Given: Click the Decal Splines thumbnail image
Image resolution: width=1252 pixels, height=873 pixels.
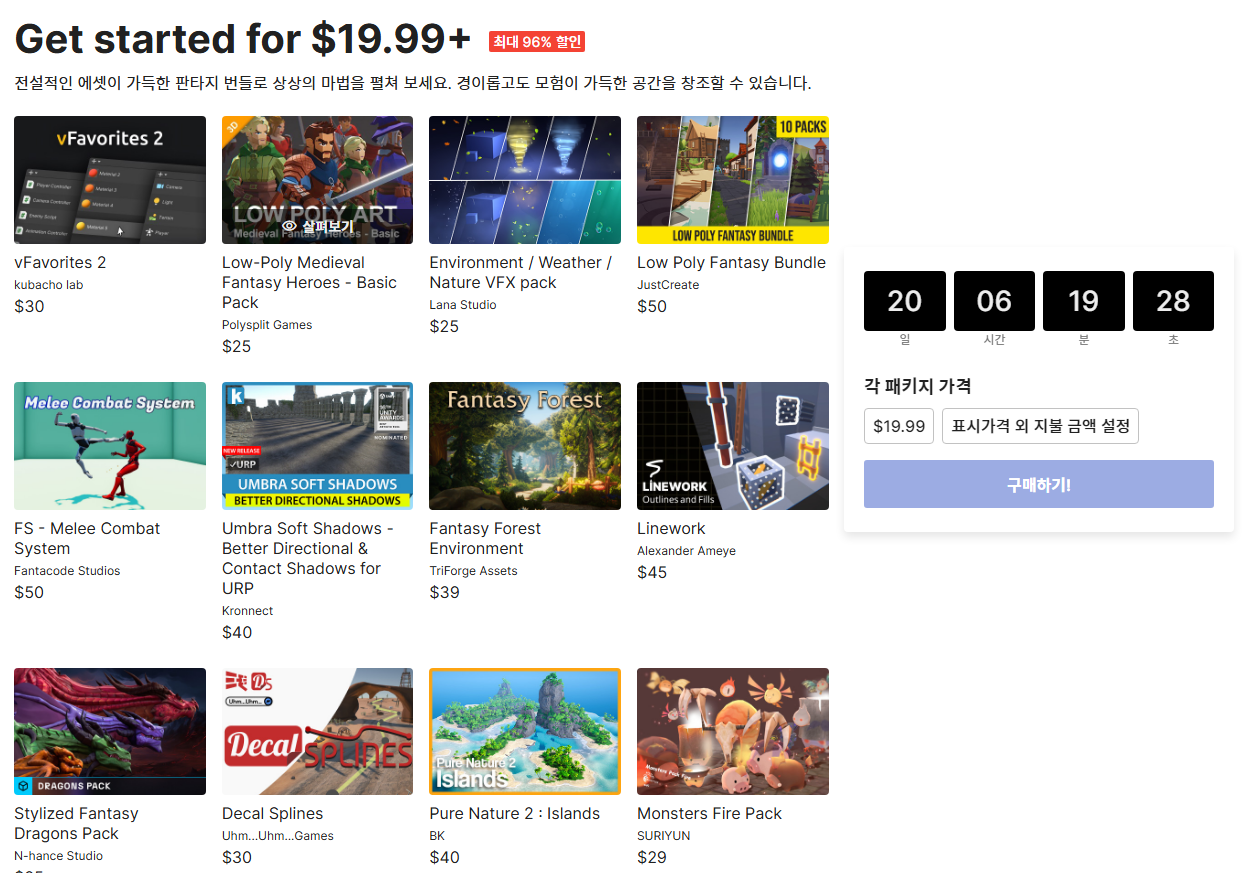Looking at the screenshot, I should (x=317, y=731).
